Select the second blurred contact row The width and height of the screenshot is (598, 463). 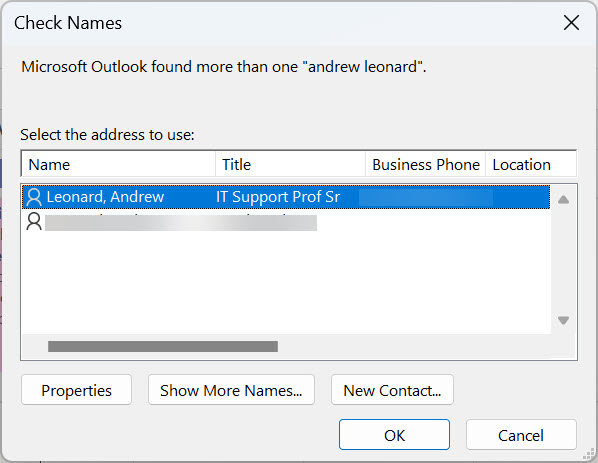pyautogui.click(x=286, y=222)
